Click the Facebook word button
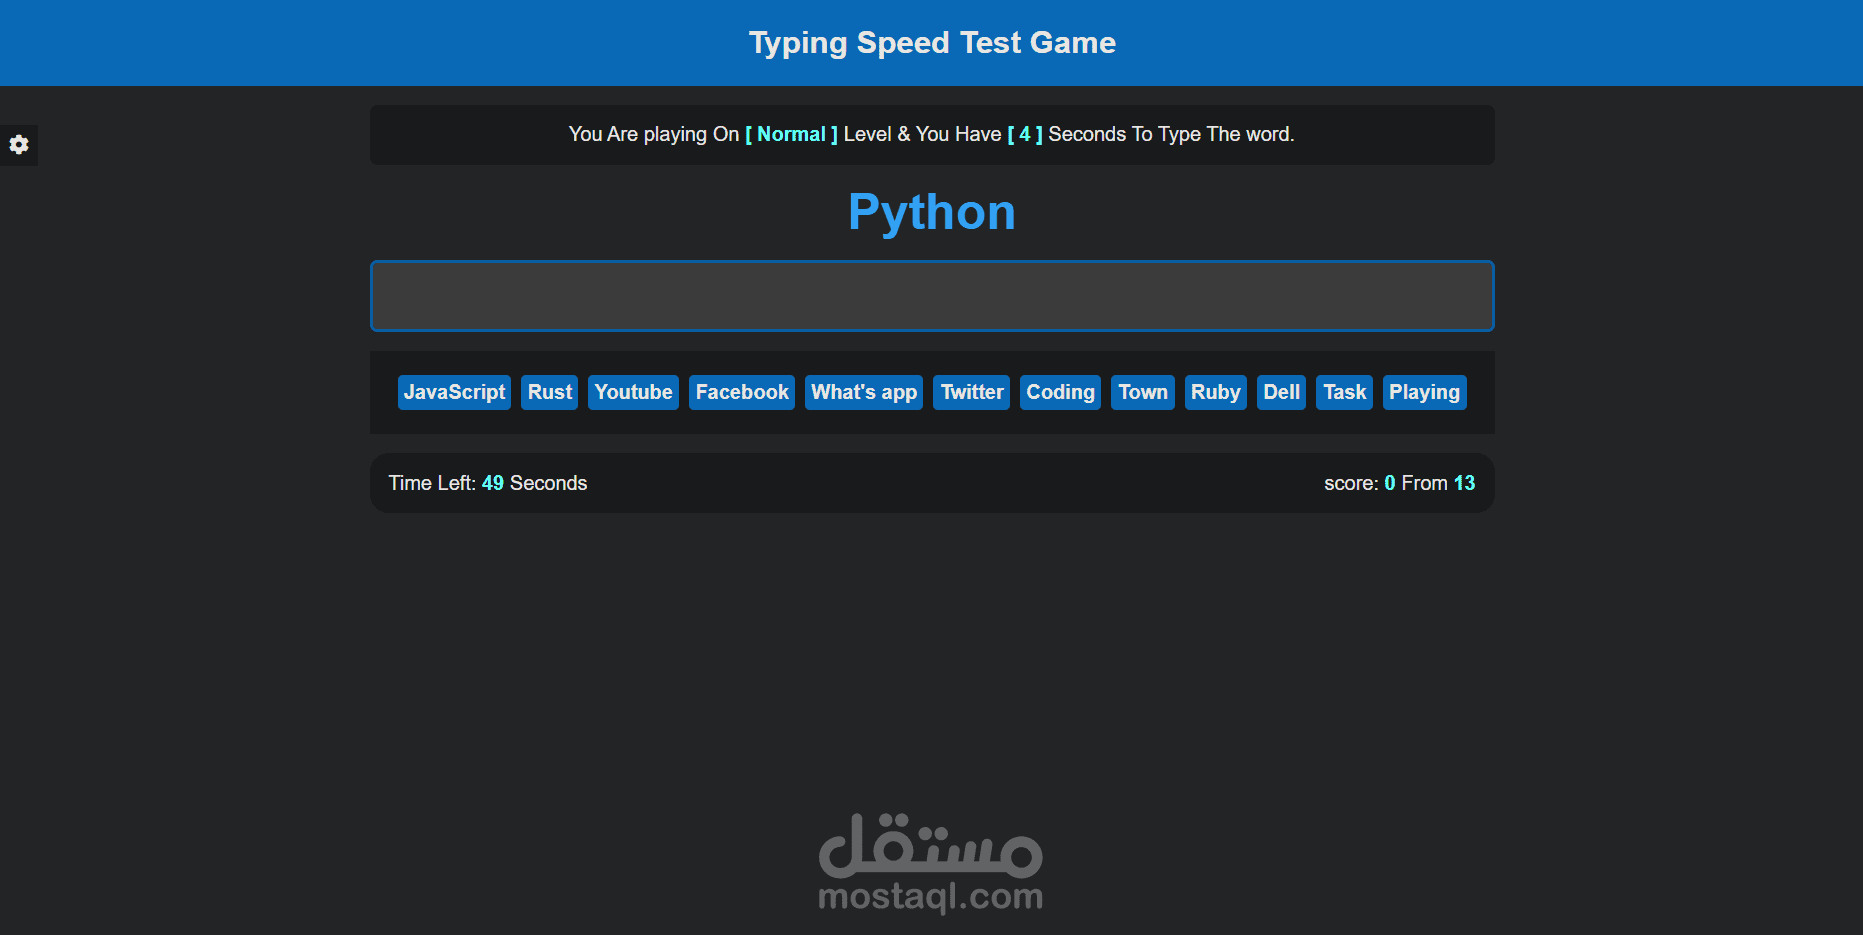This screenshot has width=1863, height=935. pyautogui.click(x=741, y=392)
